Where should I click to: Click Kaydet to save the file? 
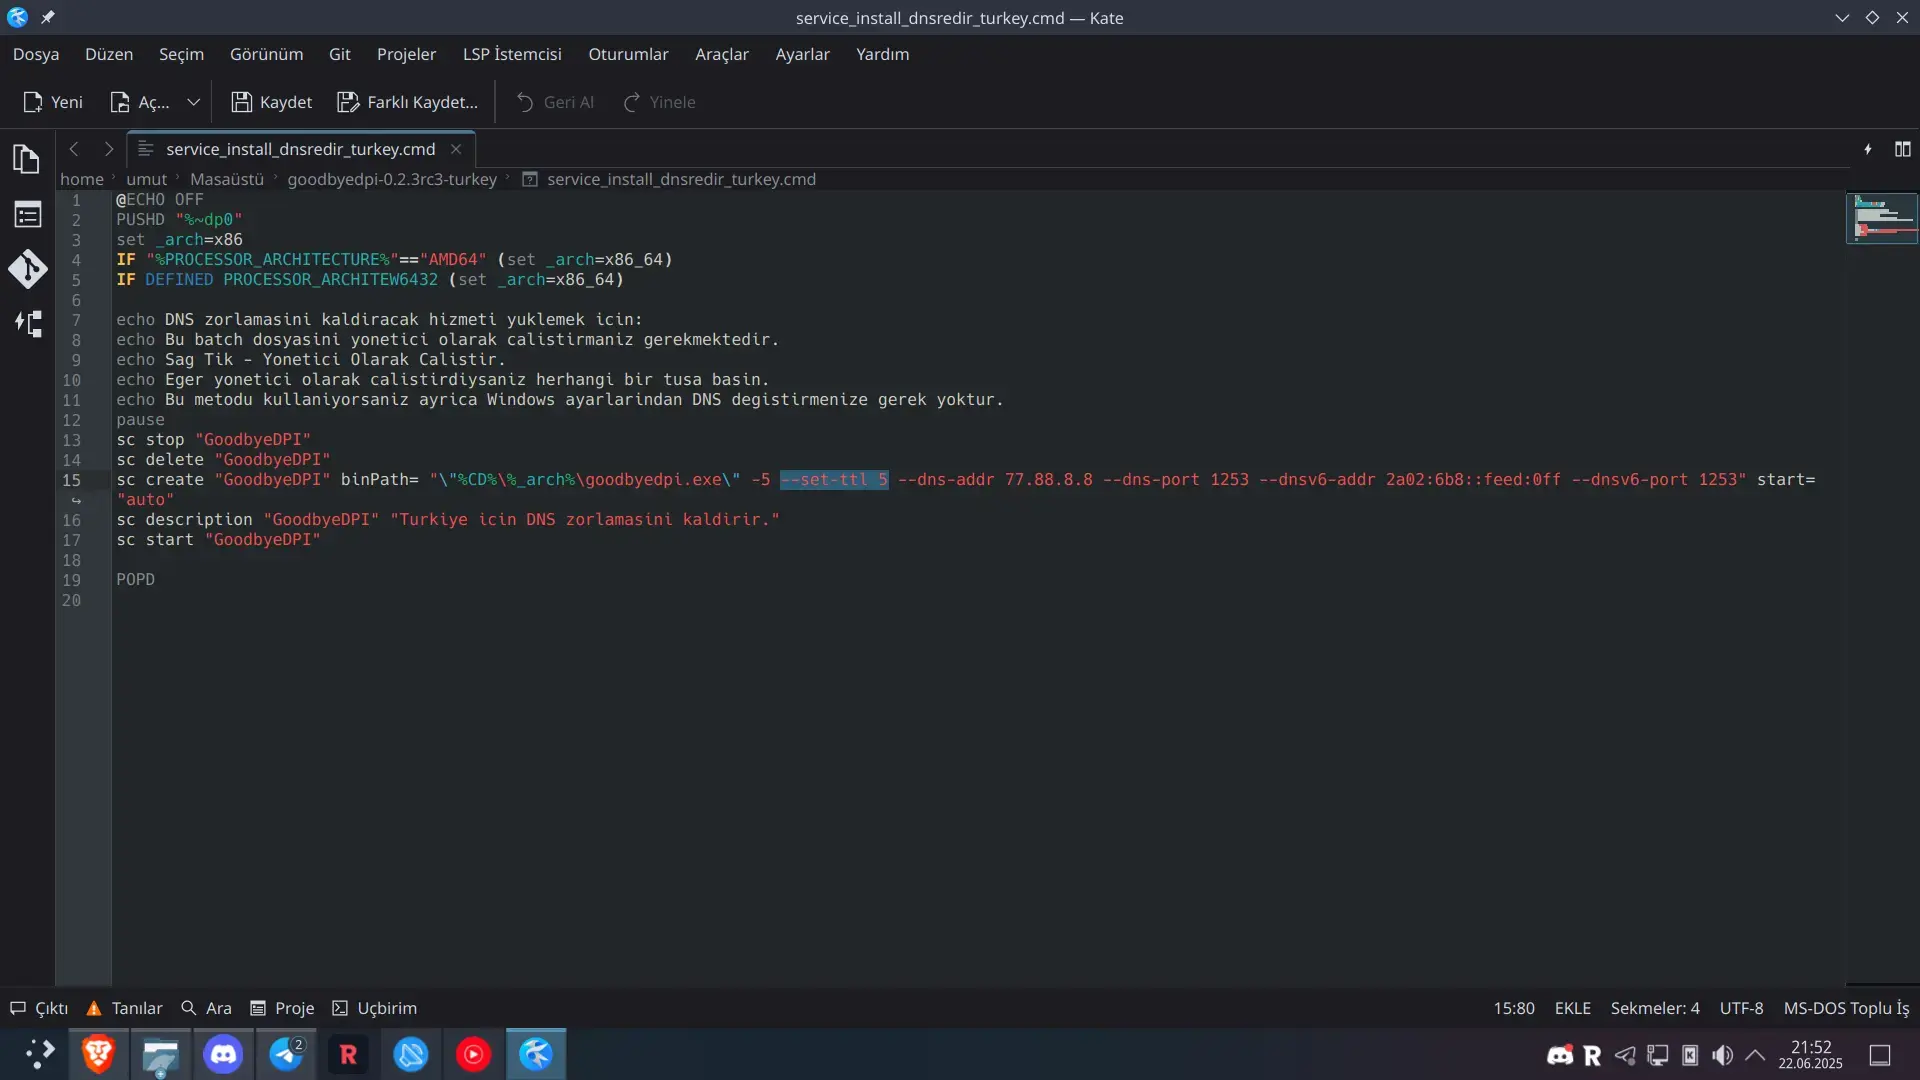pos(271,102)
